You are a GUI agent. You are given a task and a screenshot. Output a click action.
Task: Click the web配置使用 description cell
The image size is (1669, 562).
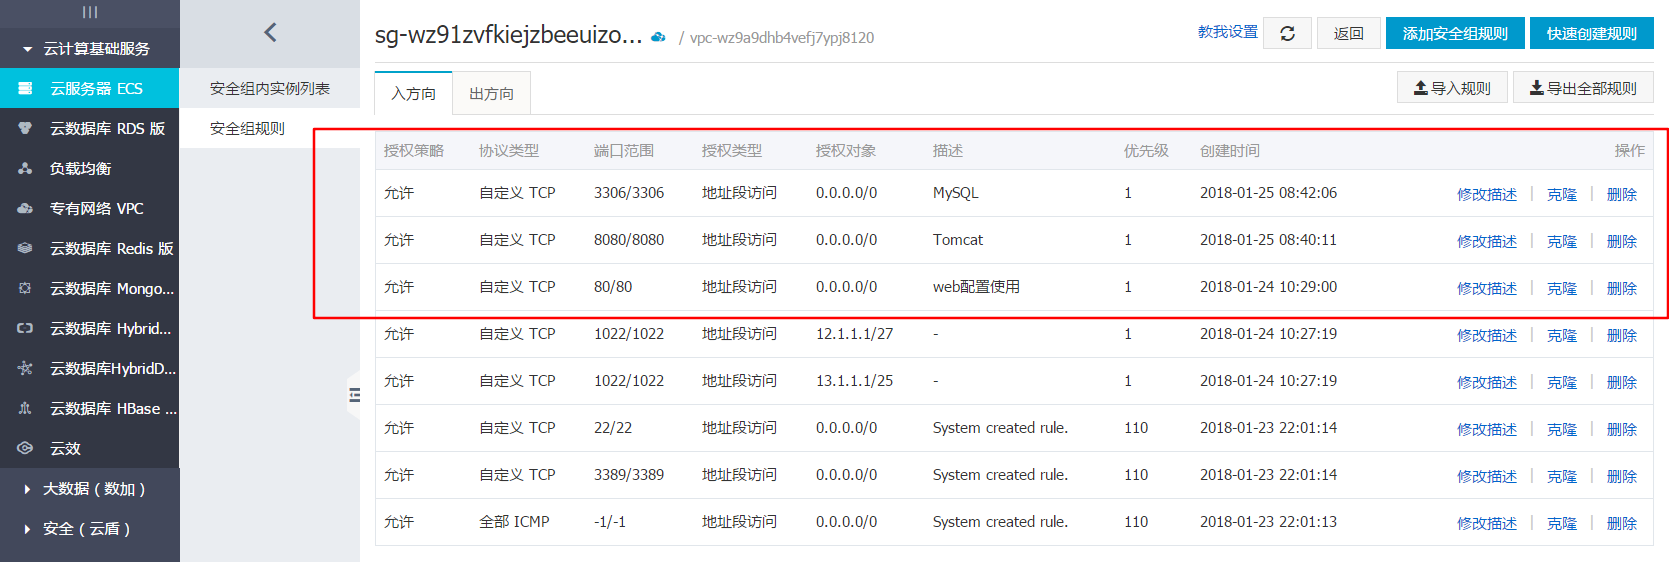click(x=976, y=287)
